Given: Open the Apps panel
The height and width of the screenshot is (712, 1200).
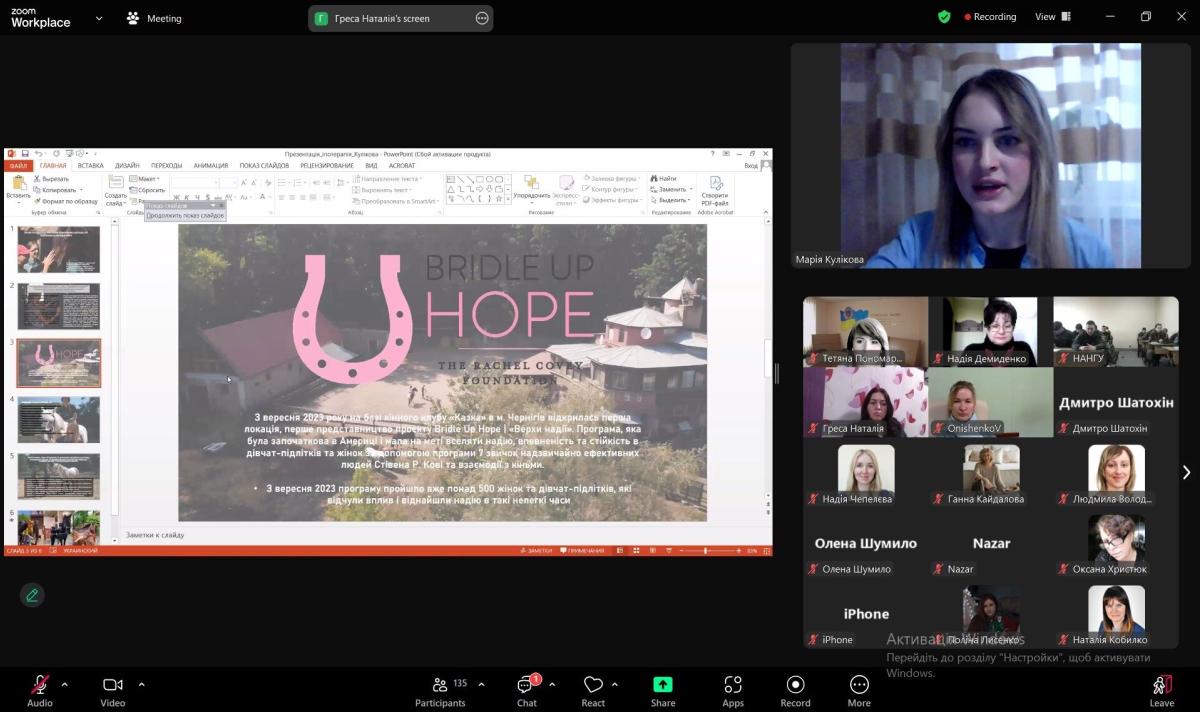Looking at the screenshot, I should 733,690.
